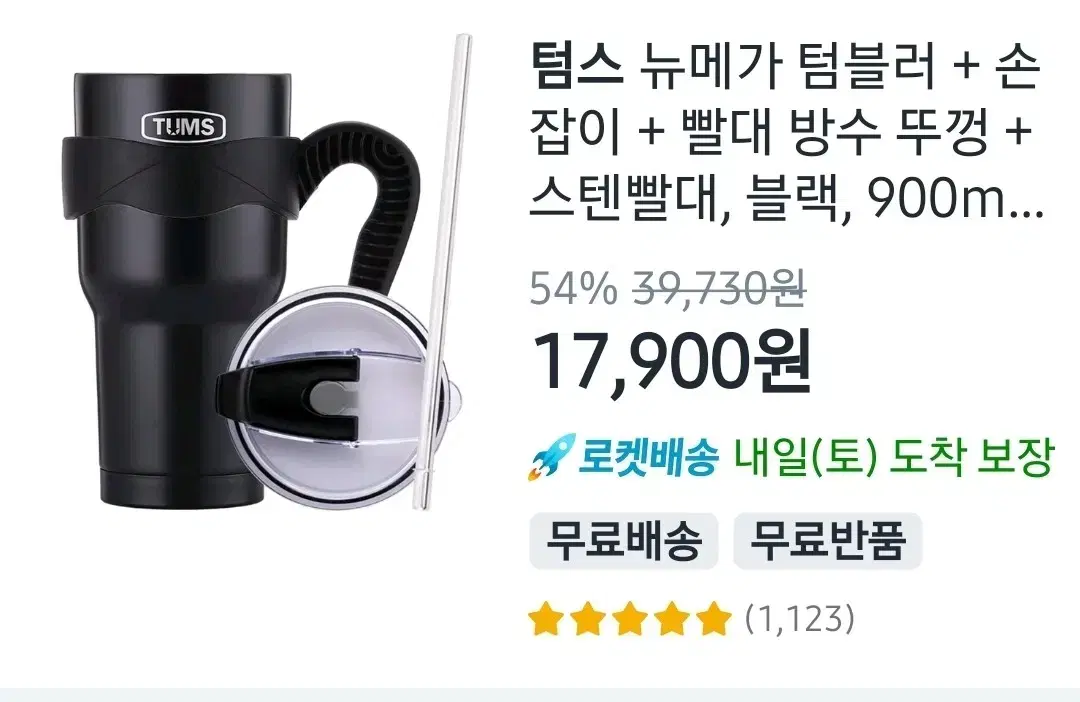Open the 뉴메가 텀블러 product title

pyautogui.click(x=785, y=132)
